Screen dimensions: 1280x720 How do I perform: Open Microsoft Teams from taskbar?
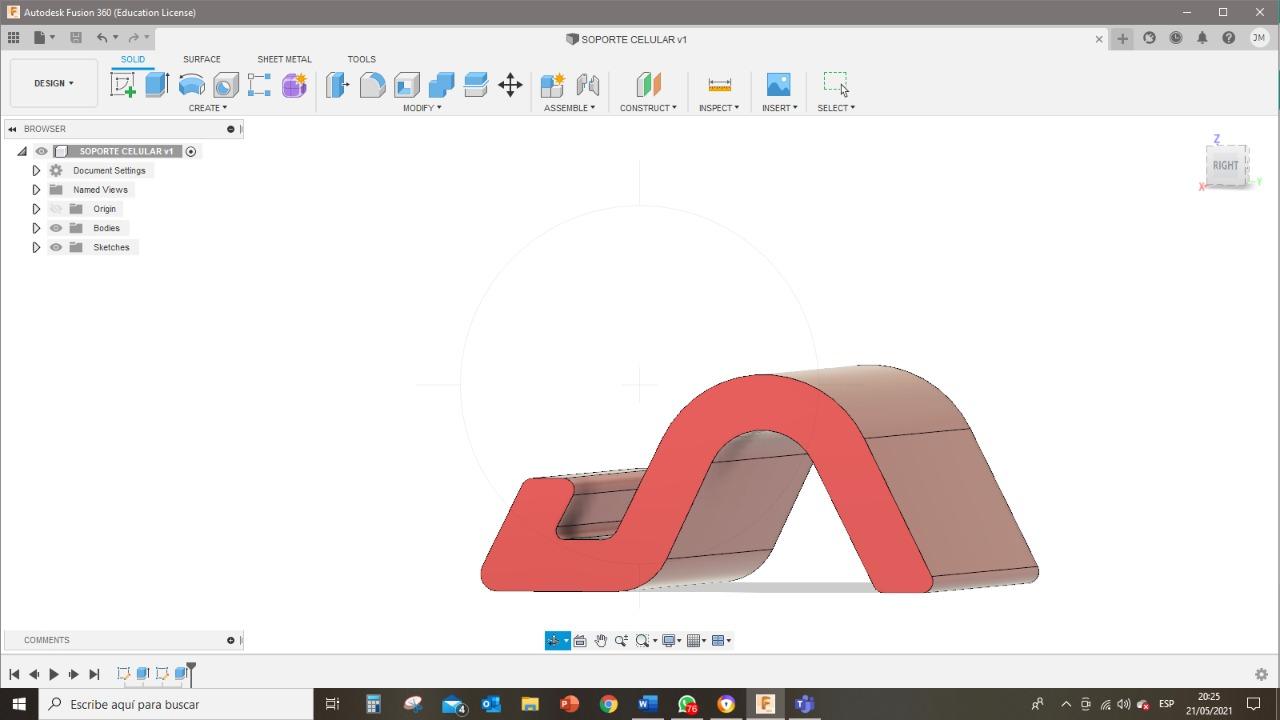[804, 704]
